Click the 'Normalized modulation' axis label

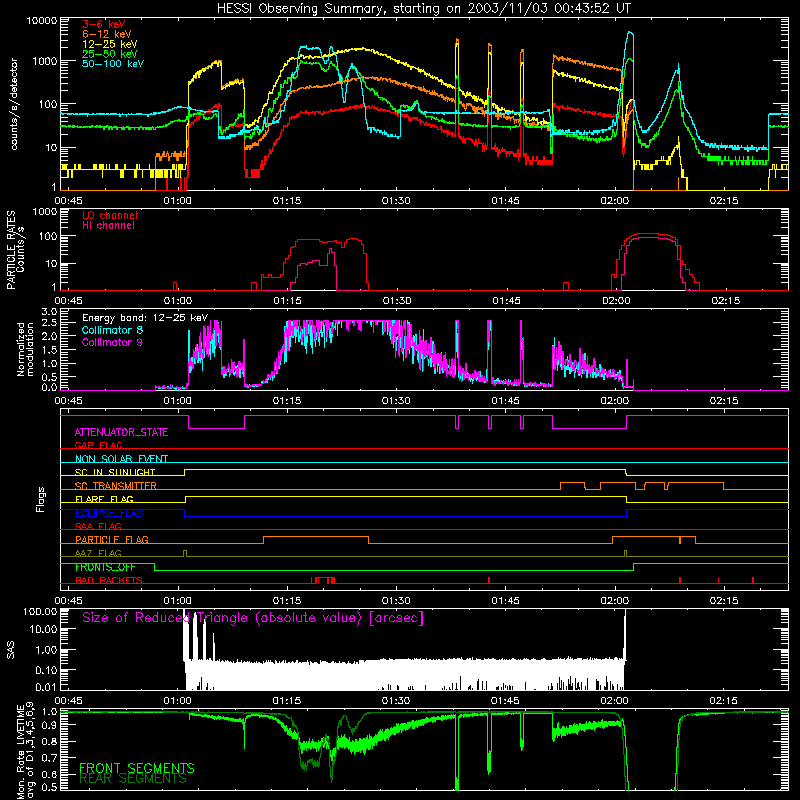(25, 349)
